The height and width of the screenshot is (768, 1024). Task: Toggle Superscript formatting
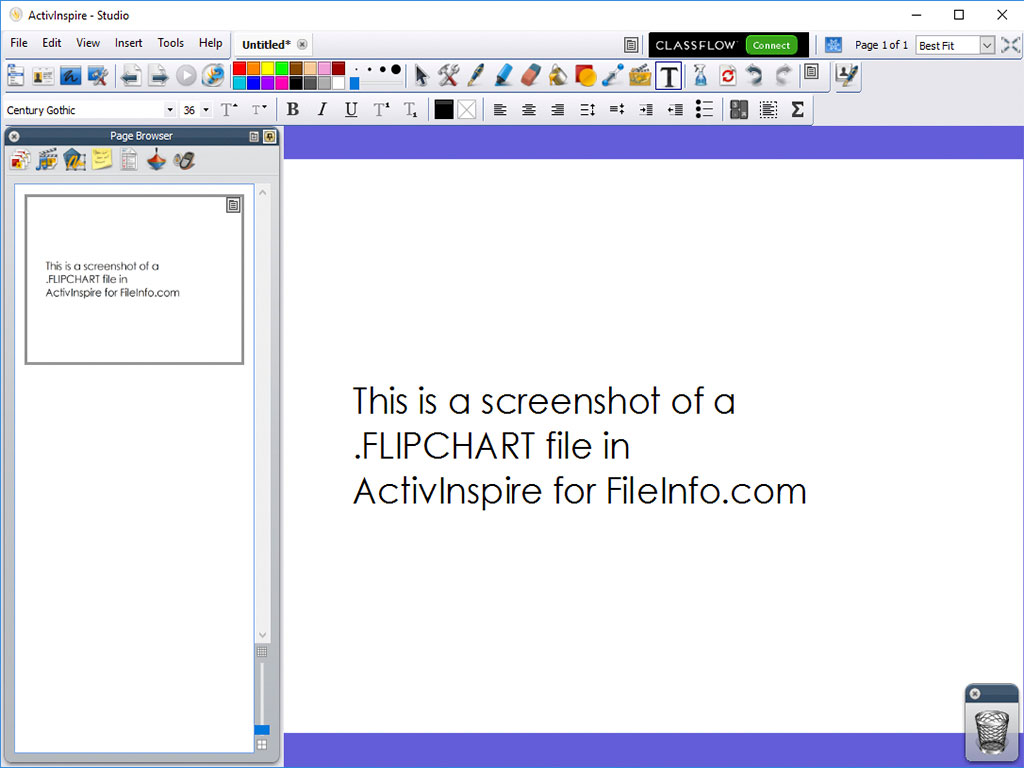point(381,110)
